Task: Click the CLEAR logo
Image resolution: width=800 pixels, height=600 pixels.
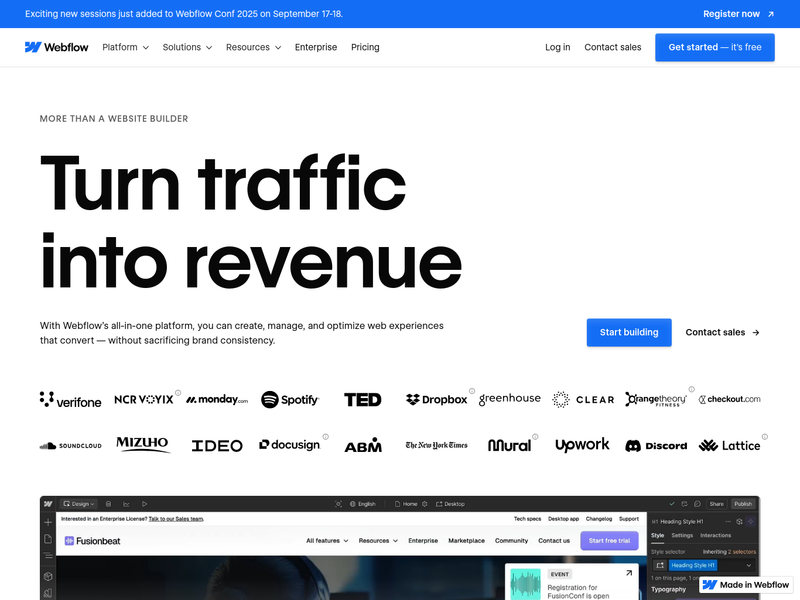Action: 583,399
